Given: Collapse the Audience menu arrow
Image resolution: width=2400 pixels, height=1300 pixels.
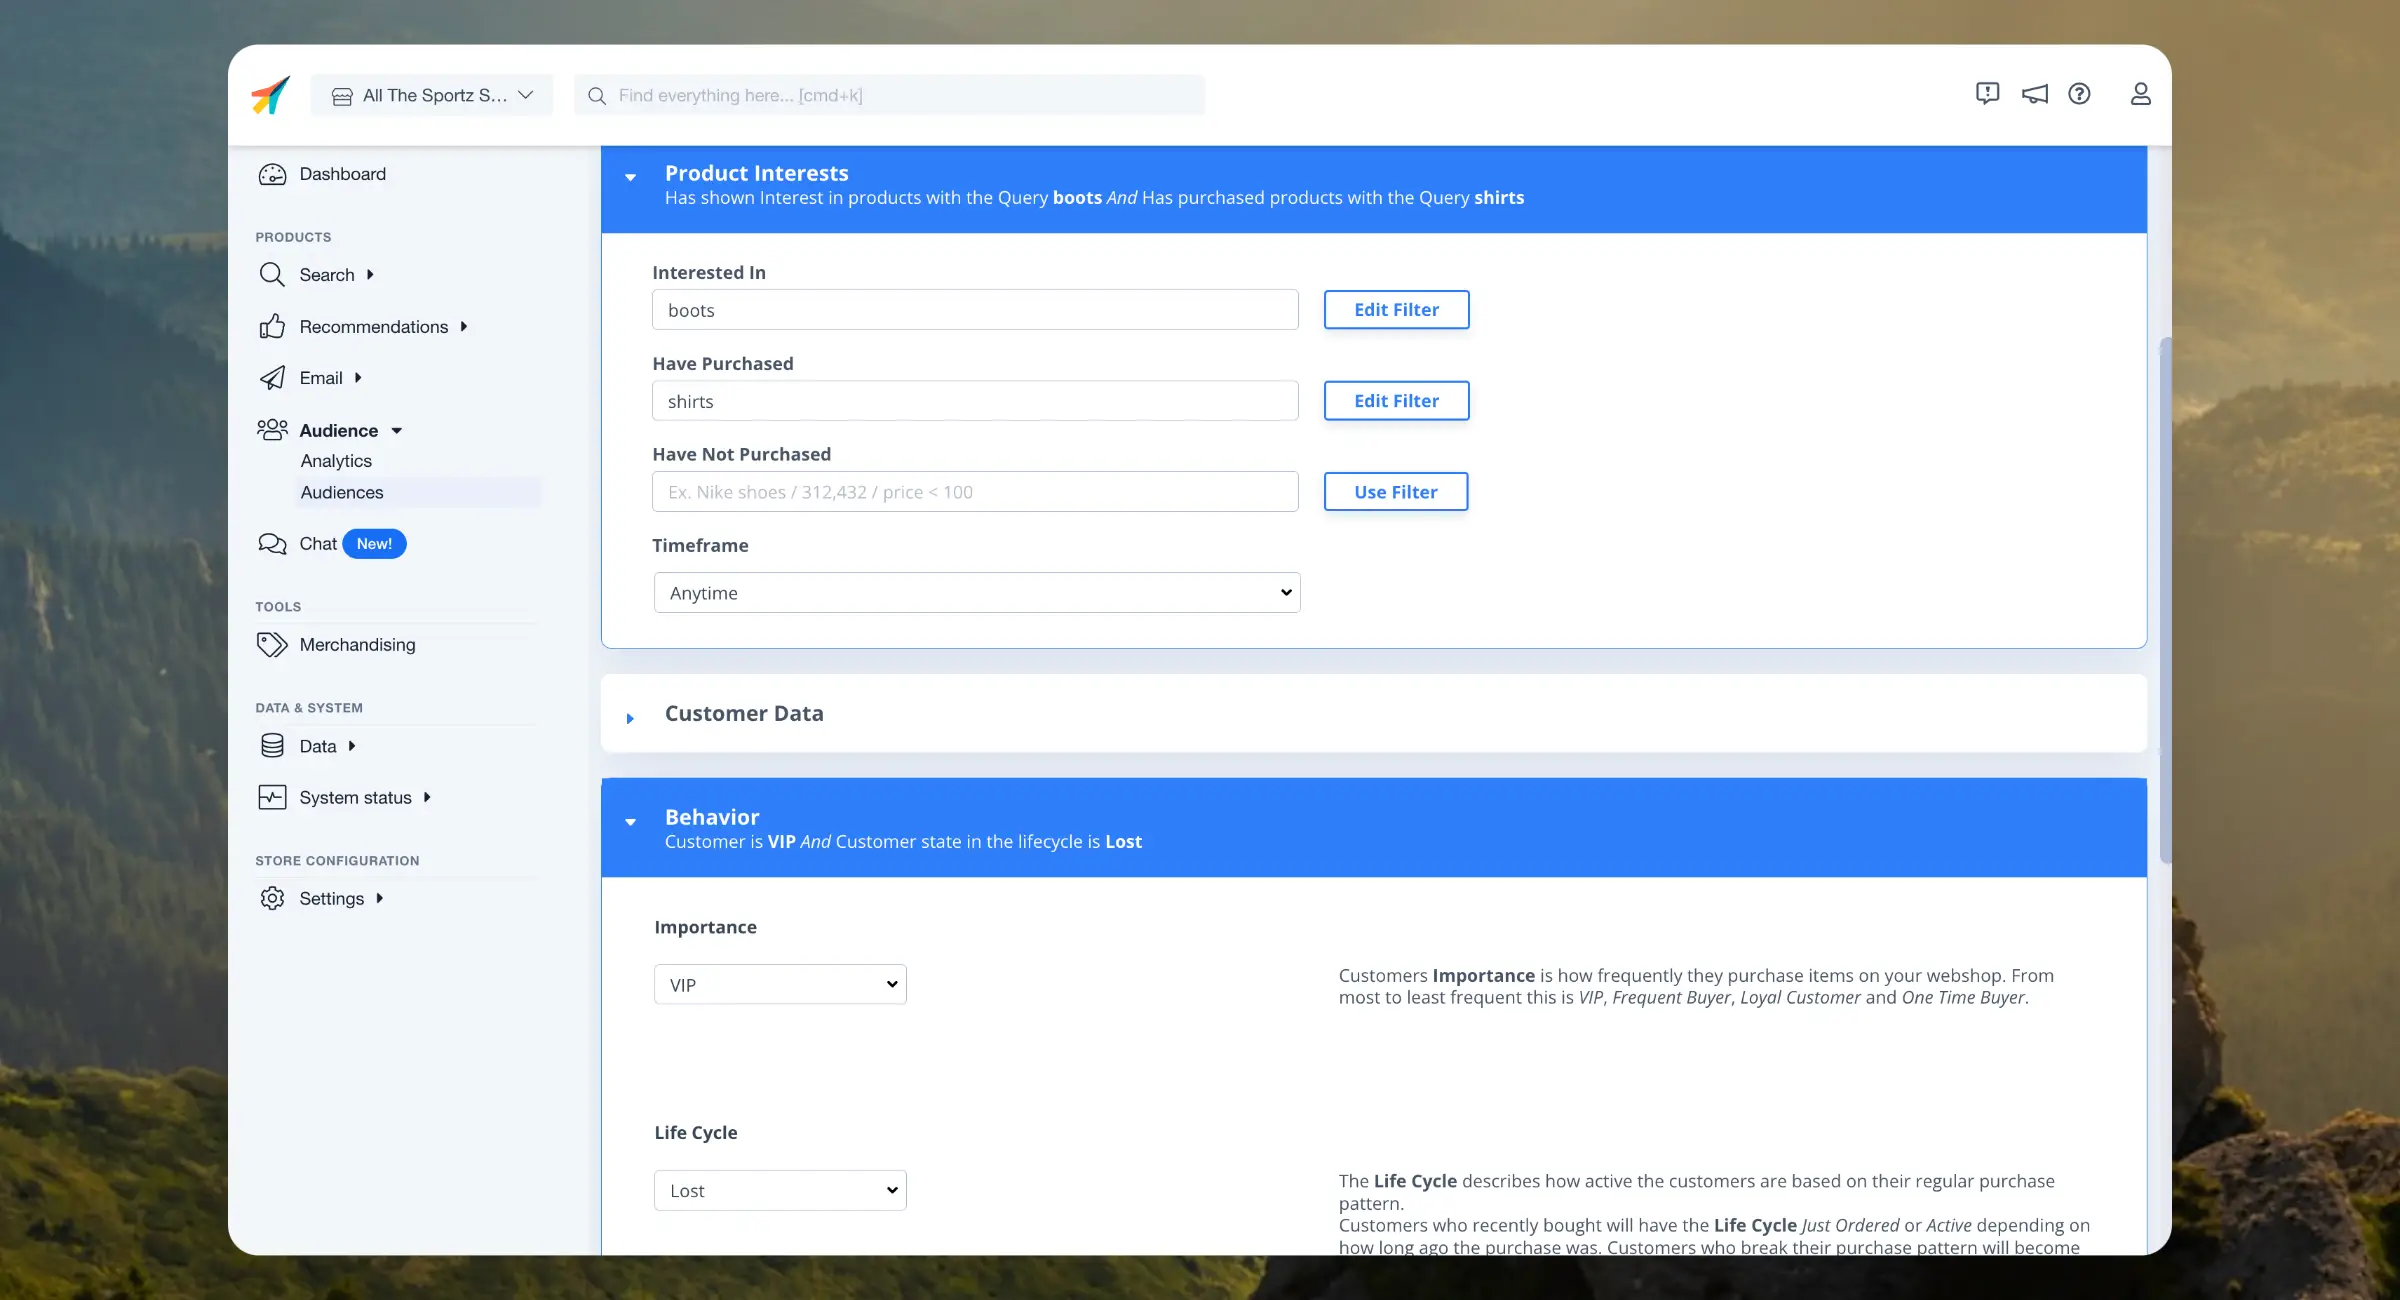Looking at the screenshot, I should [396, 431].
